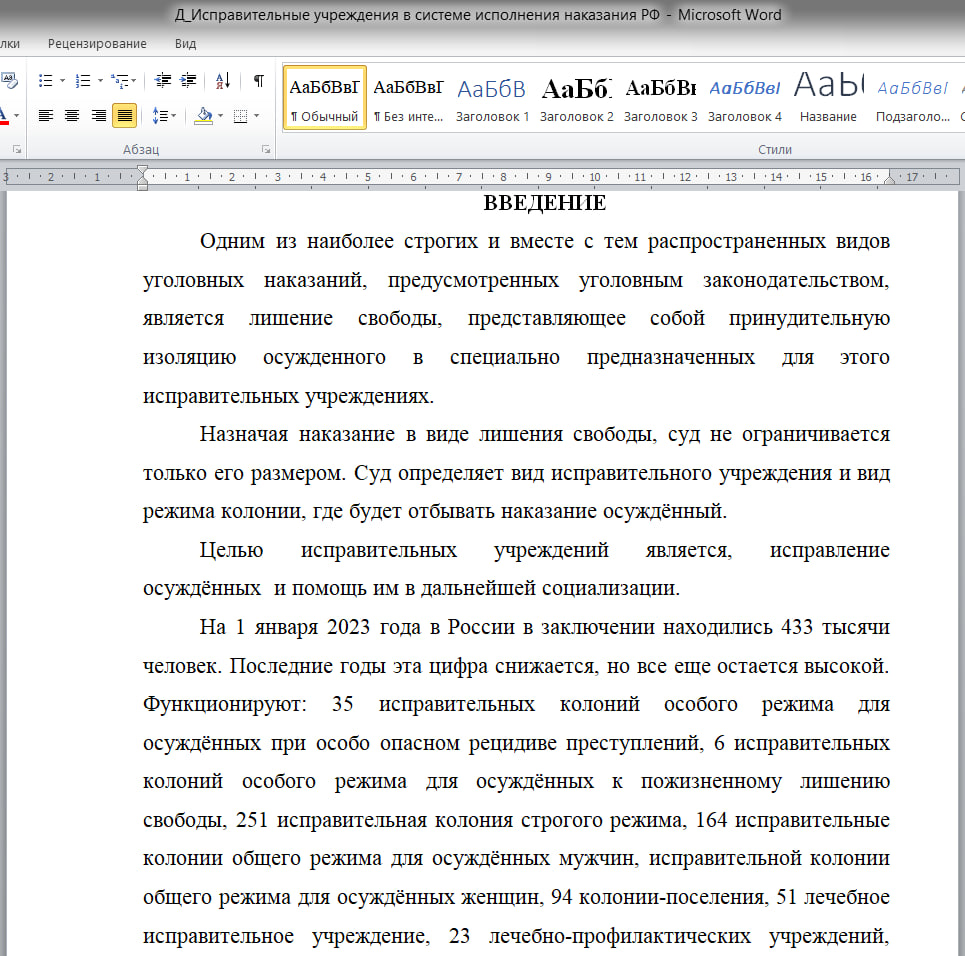Image resolution: width=965 pixels, height=956 pixels.
Task: Click the paragraph borders icon
Action: [240, 116]
